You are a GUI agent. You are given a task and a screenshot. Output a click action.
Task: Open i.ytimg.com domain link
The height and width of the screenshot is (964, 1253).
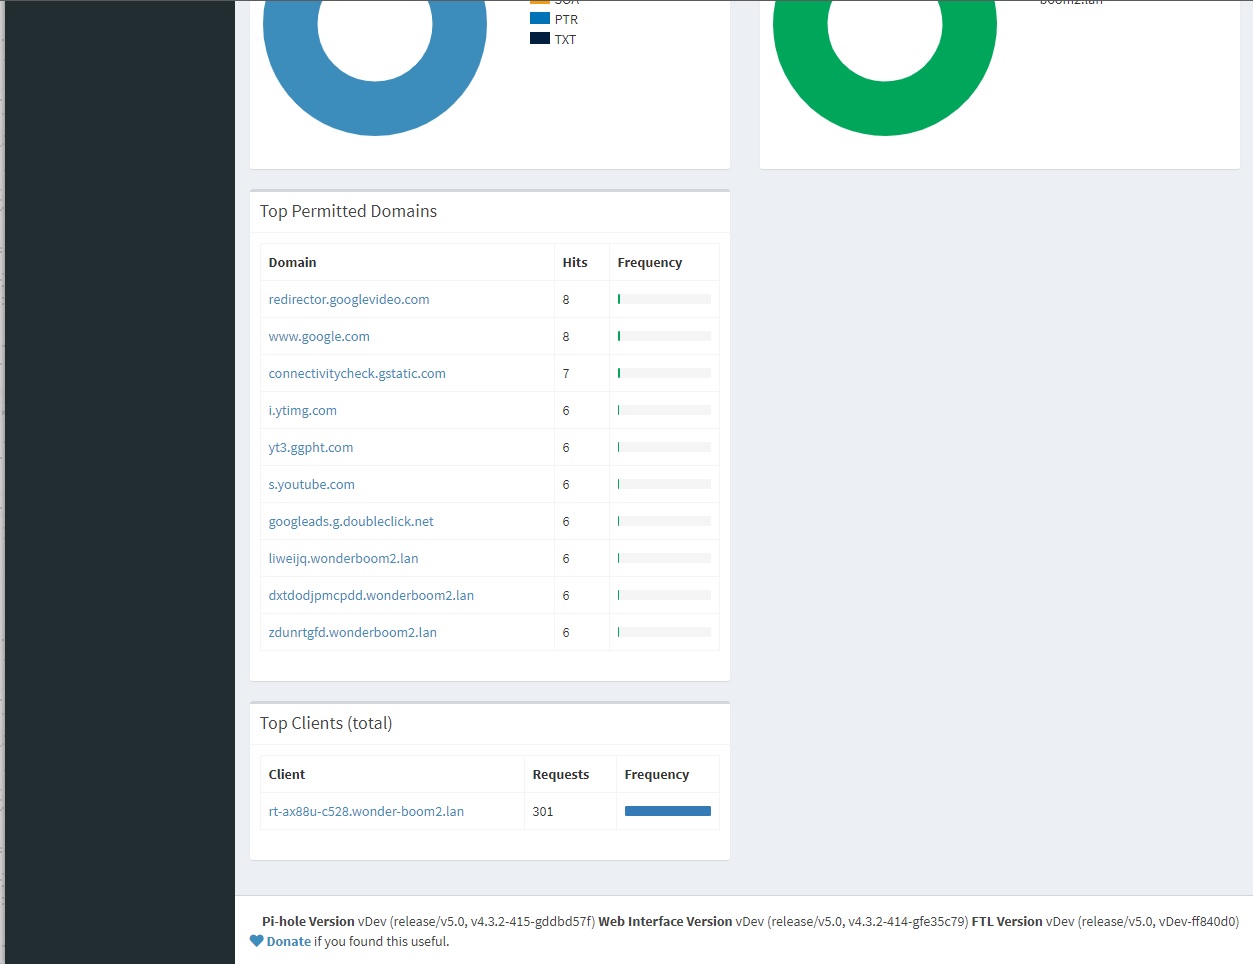(x=302, y=410)
